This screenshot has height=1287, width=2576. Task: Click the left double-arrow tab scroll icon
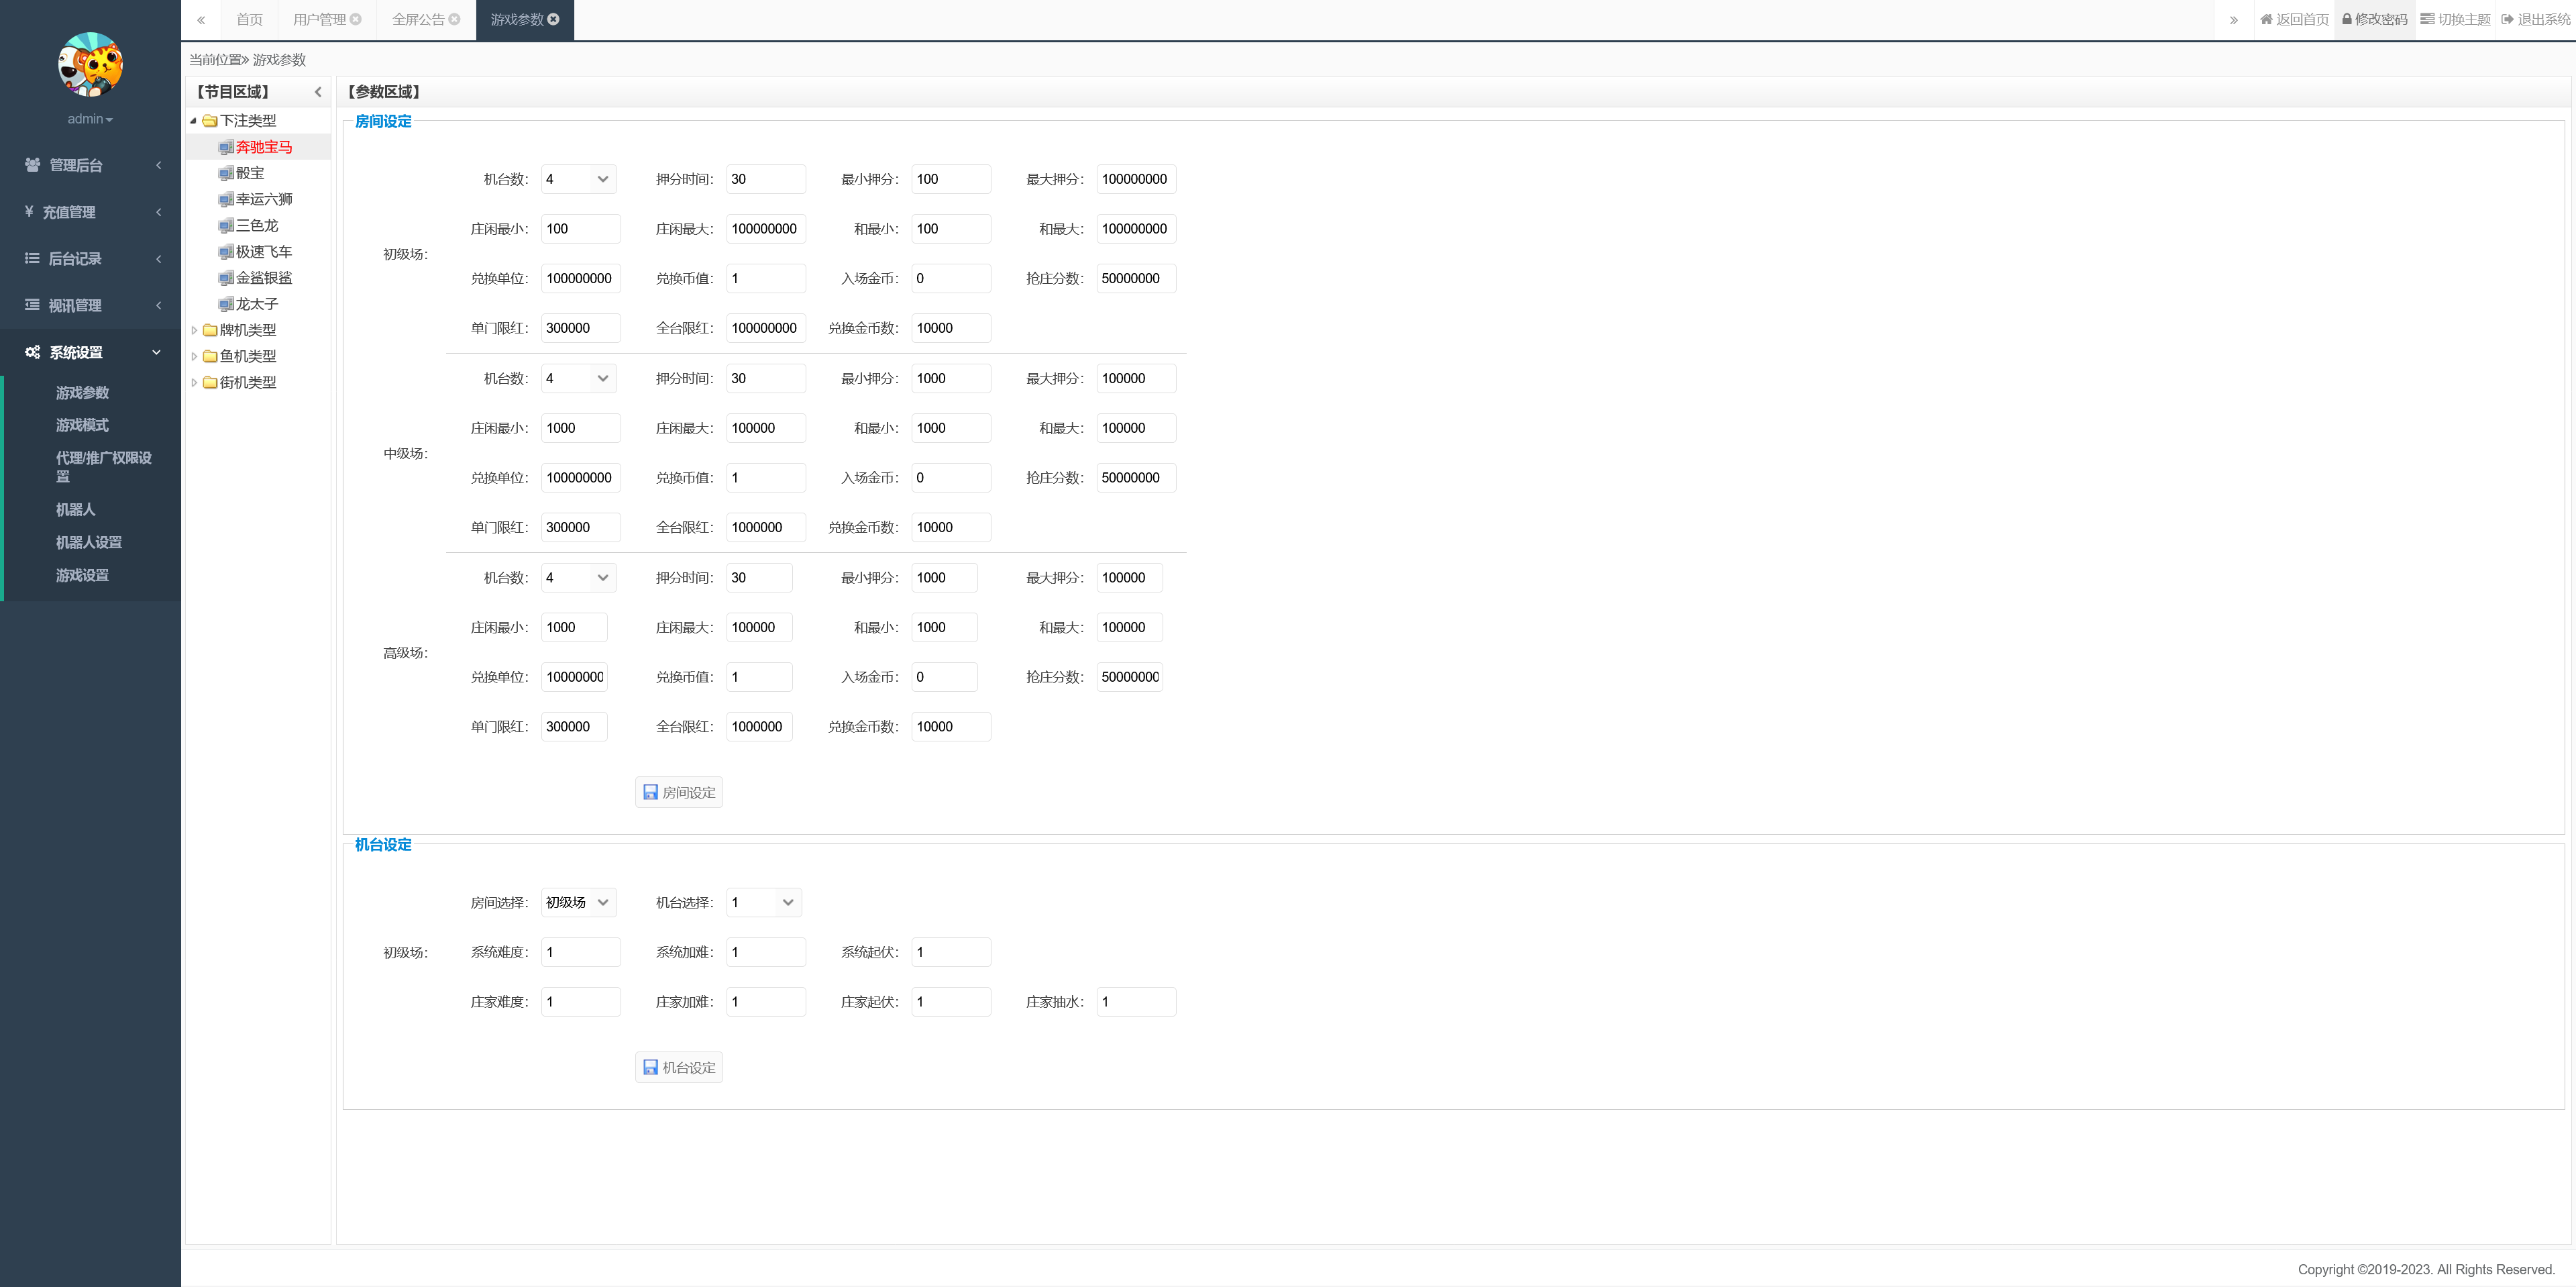[x=201, y=20]
